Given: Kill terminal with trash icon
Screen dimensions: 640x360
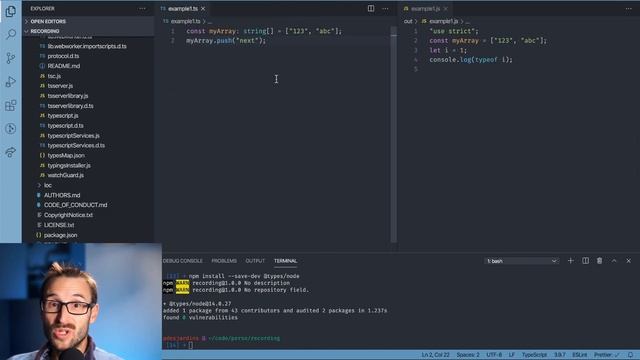Looking at the screenshot, I should point(599,261).
